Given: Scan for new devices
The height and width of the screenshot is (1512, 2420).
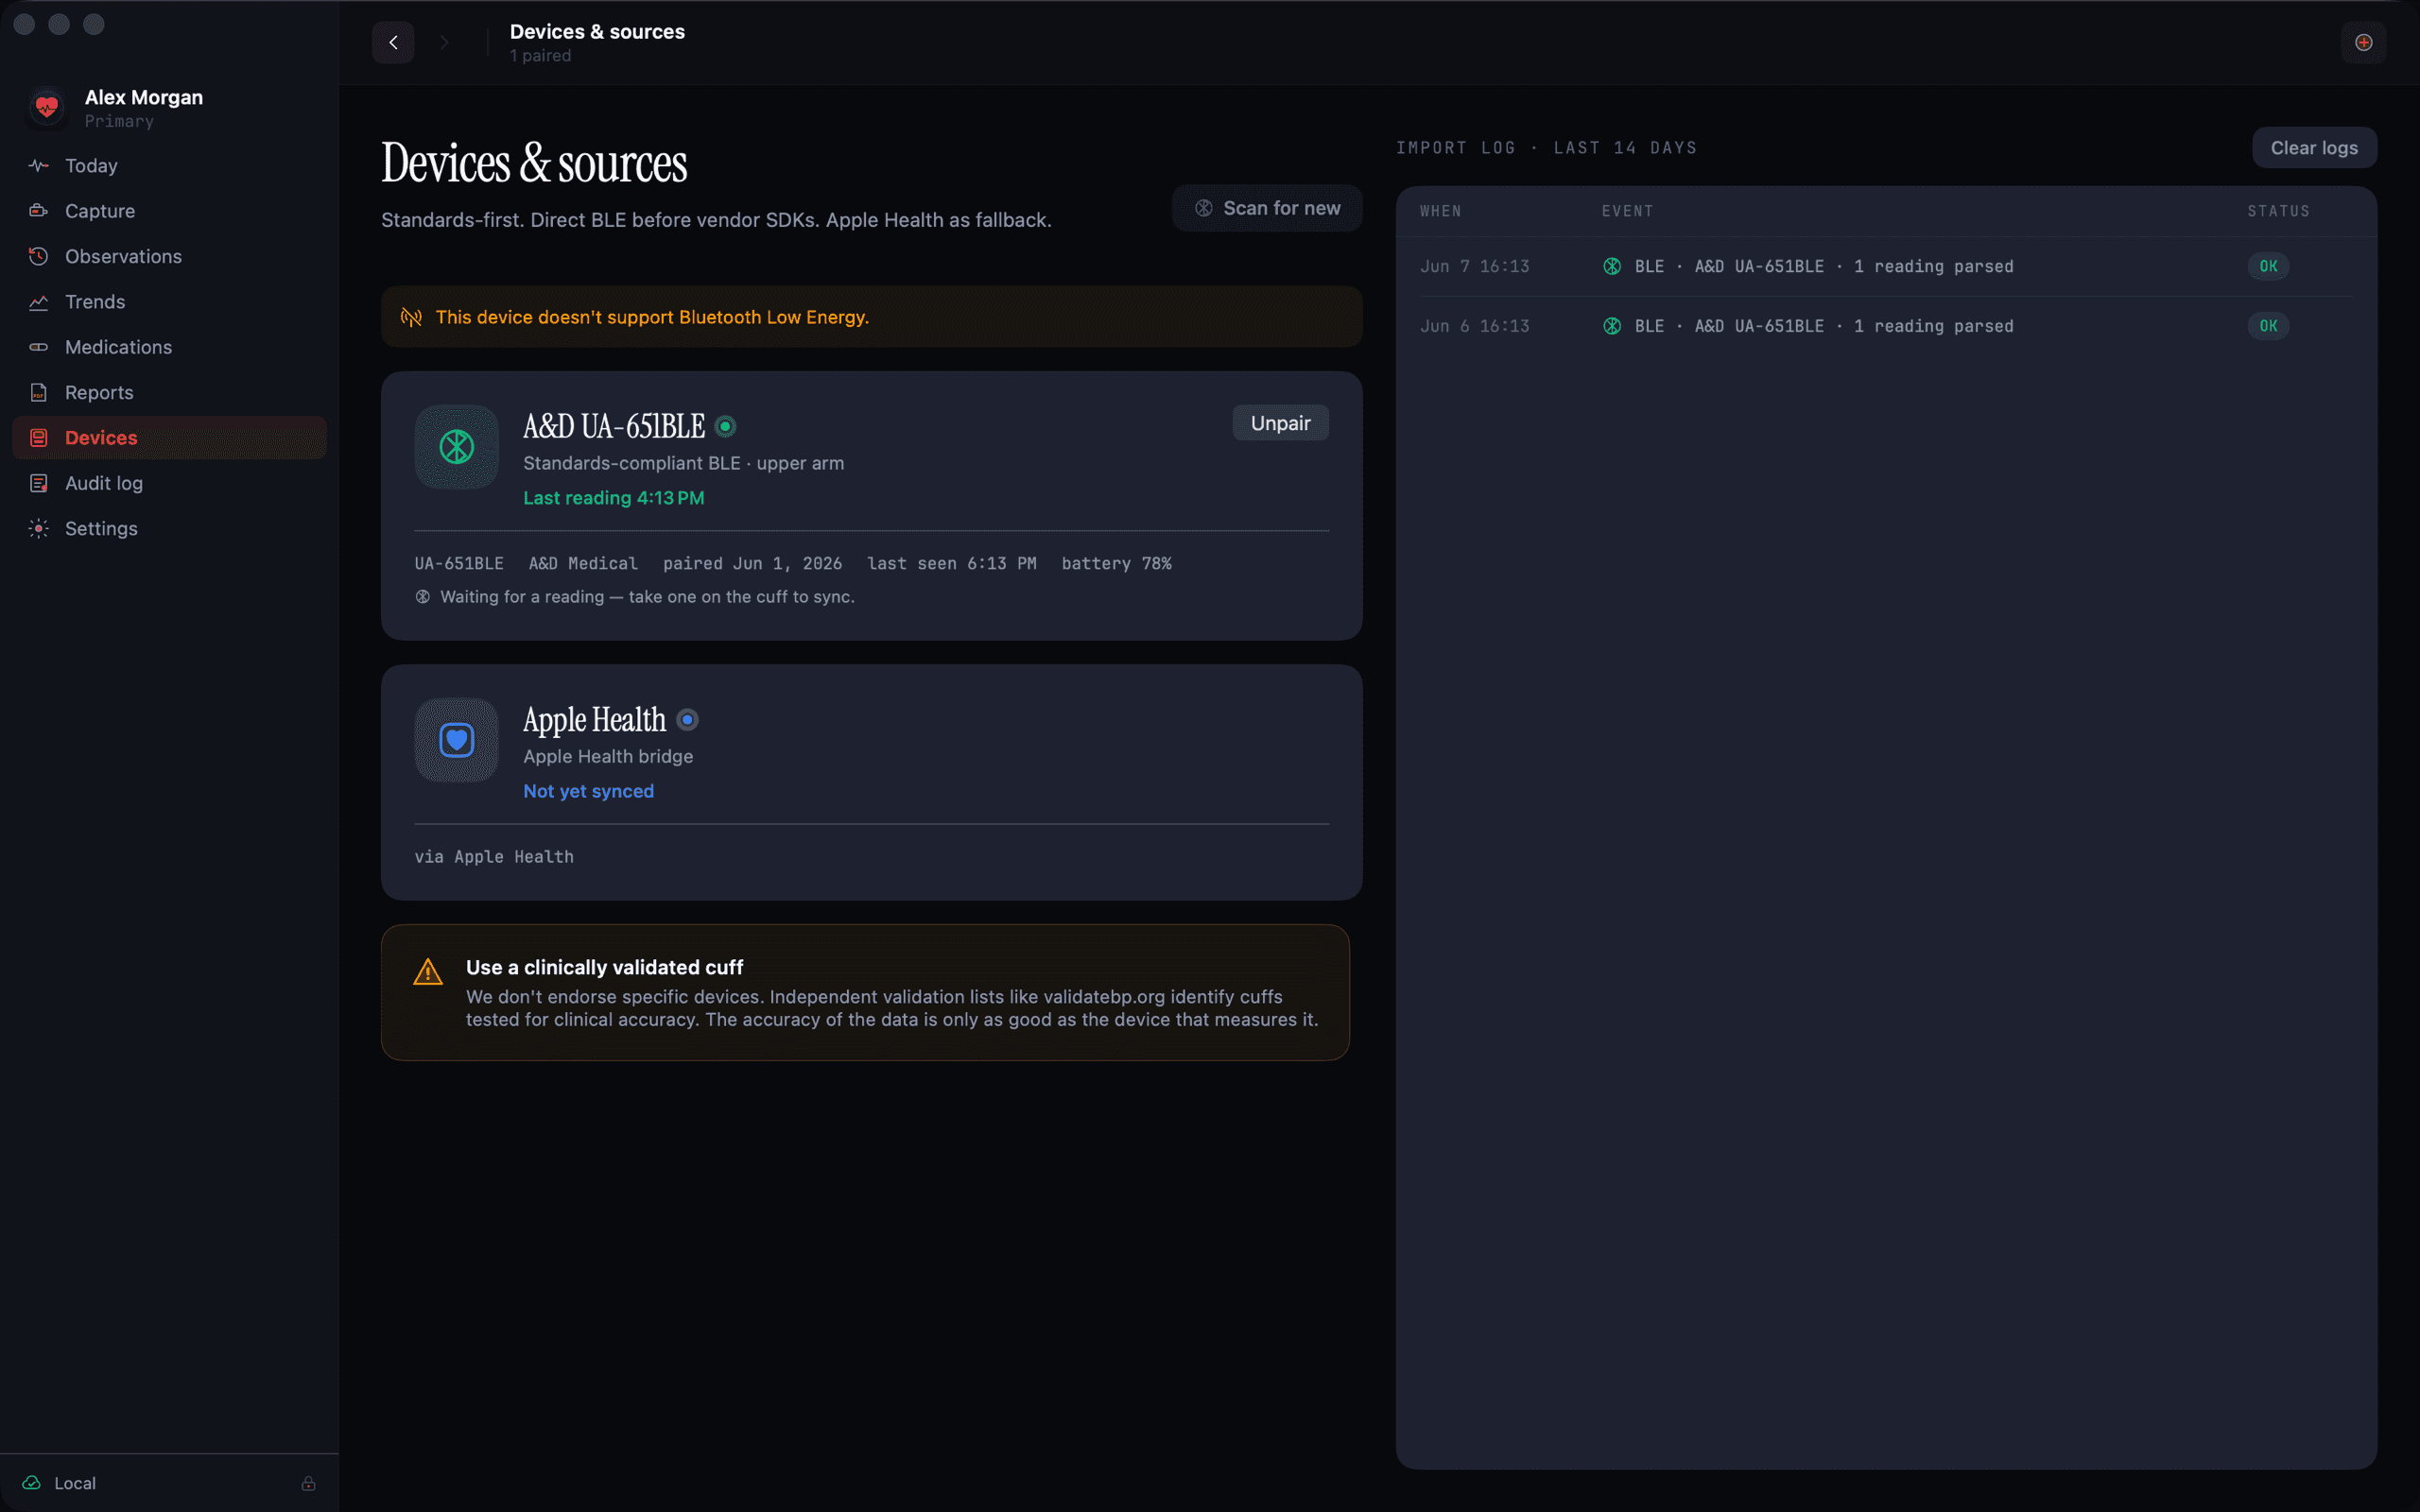Looking at the screenshot, I should point(1267,208).
